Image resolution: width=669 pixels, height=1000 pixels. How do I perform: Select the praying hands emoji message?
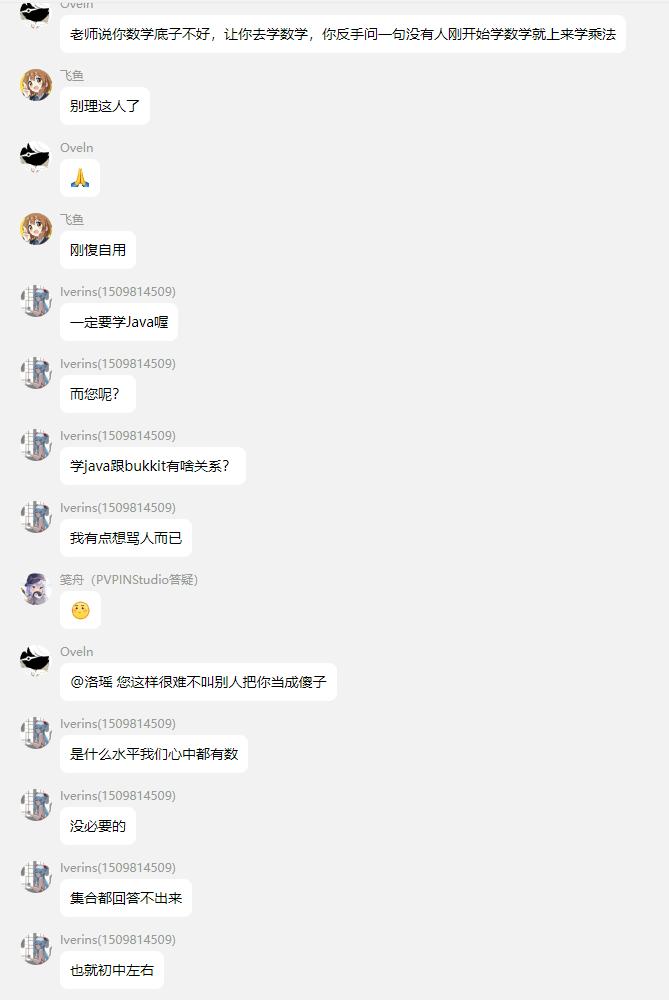click(80, 178)
